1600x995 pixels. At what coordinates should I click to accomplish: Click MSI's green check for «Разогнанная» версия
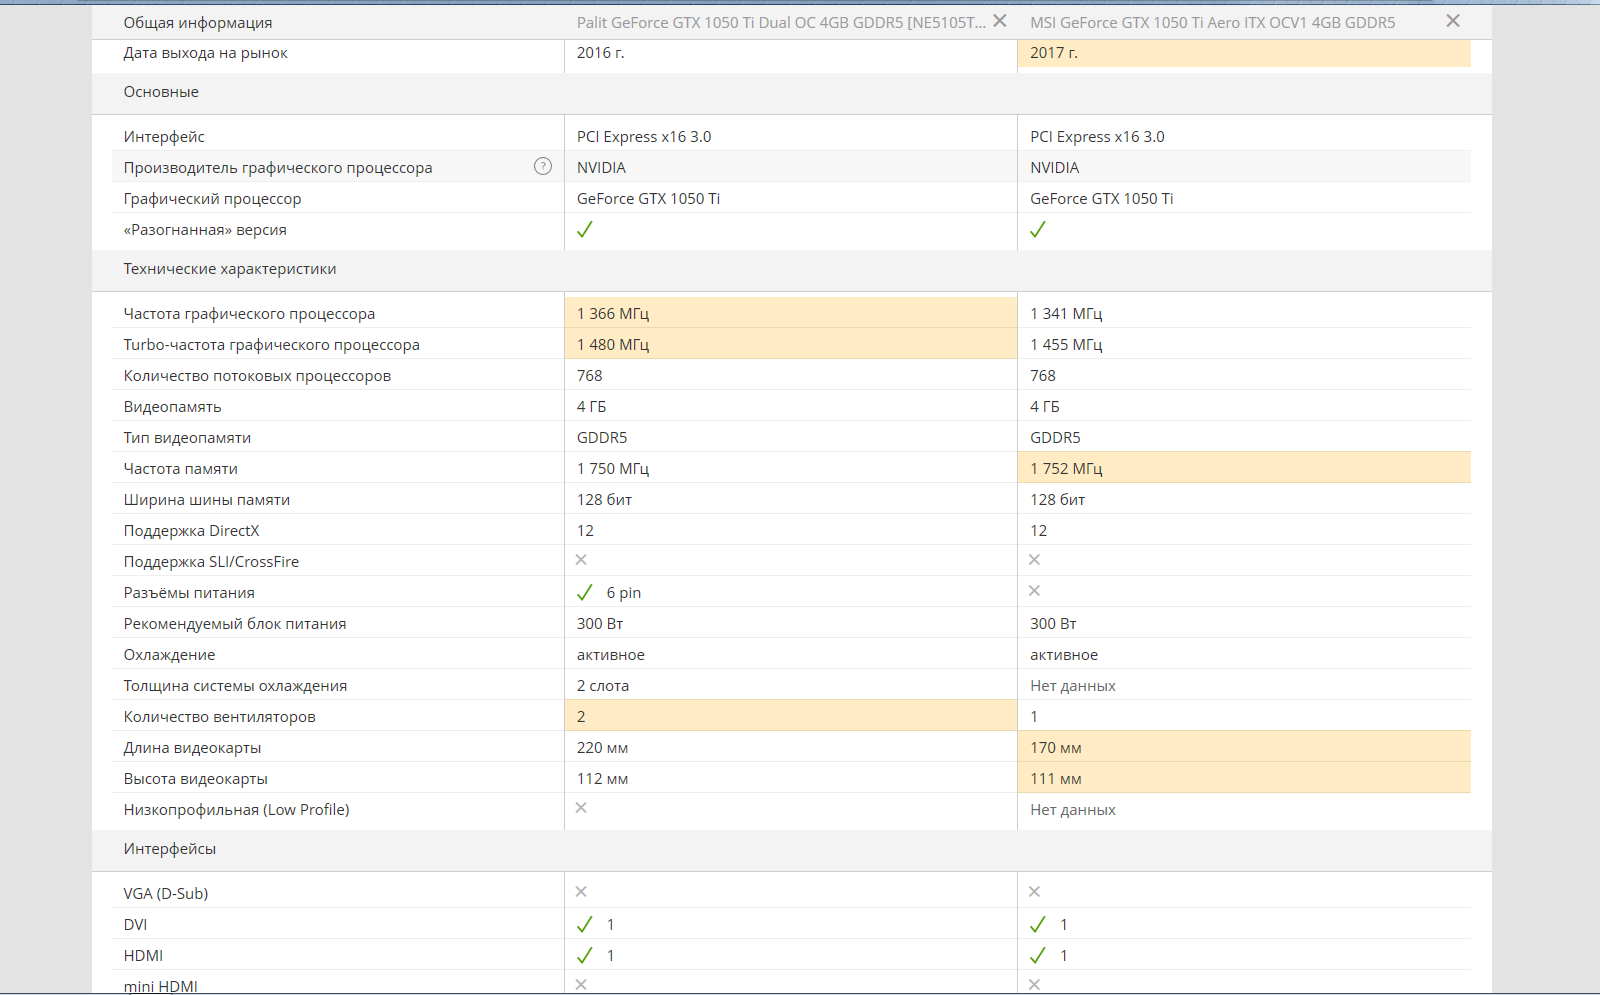(1038, 229)
